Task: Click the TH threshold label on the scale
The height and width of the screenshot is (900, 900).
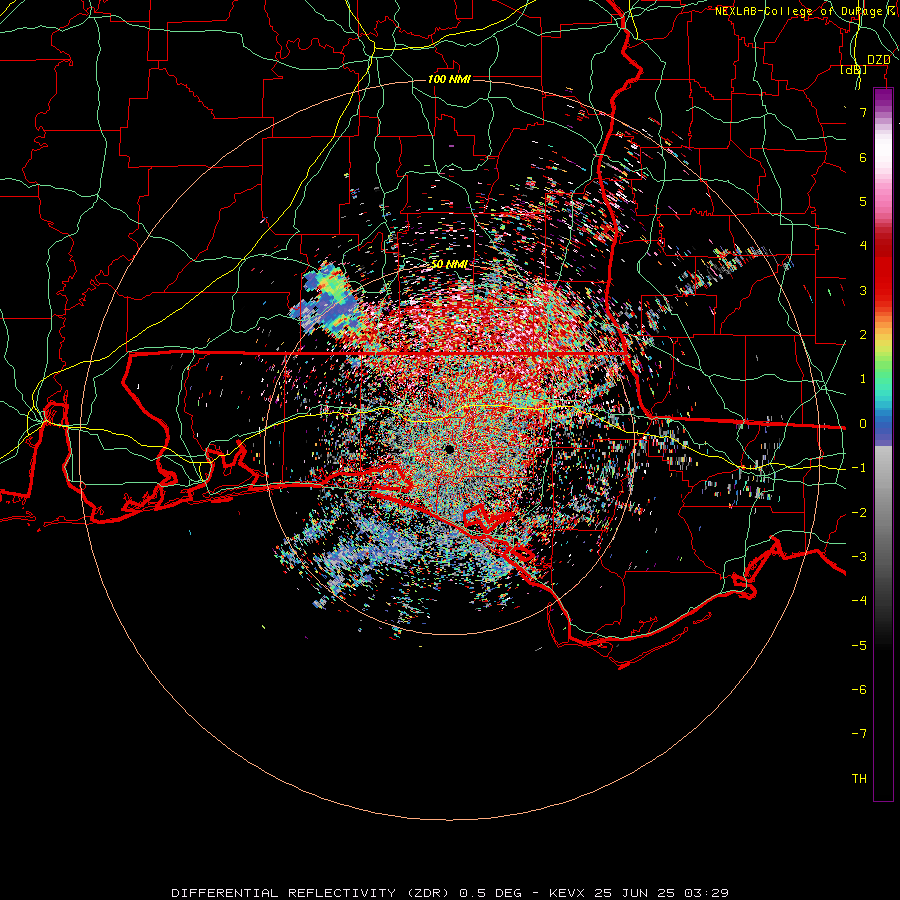Action: 859,779
